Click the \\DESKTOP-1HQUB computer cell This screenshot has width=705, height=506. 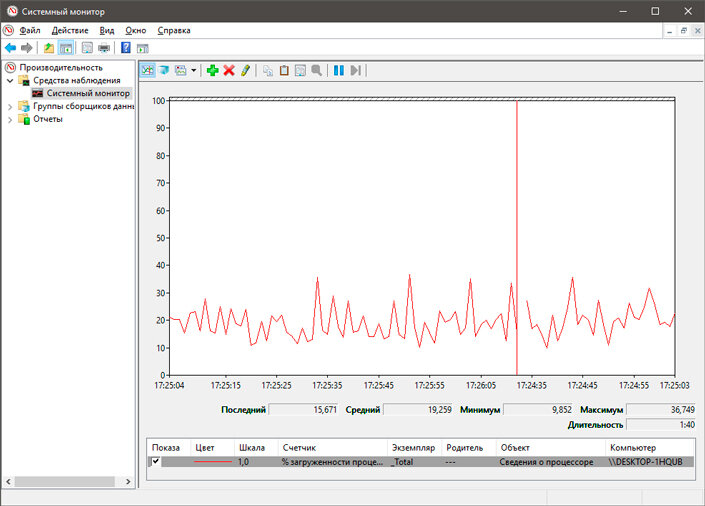click(x=645, y=461)
